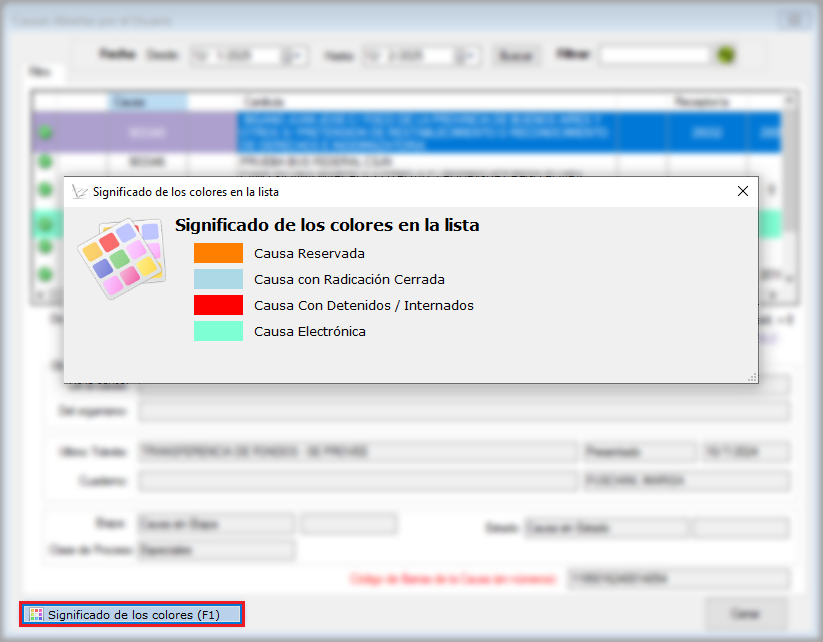Click the green status icon in the second list row
Viewport: 823px width, 642px height.
click(x=45, y=161)
